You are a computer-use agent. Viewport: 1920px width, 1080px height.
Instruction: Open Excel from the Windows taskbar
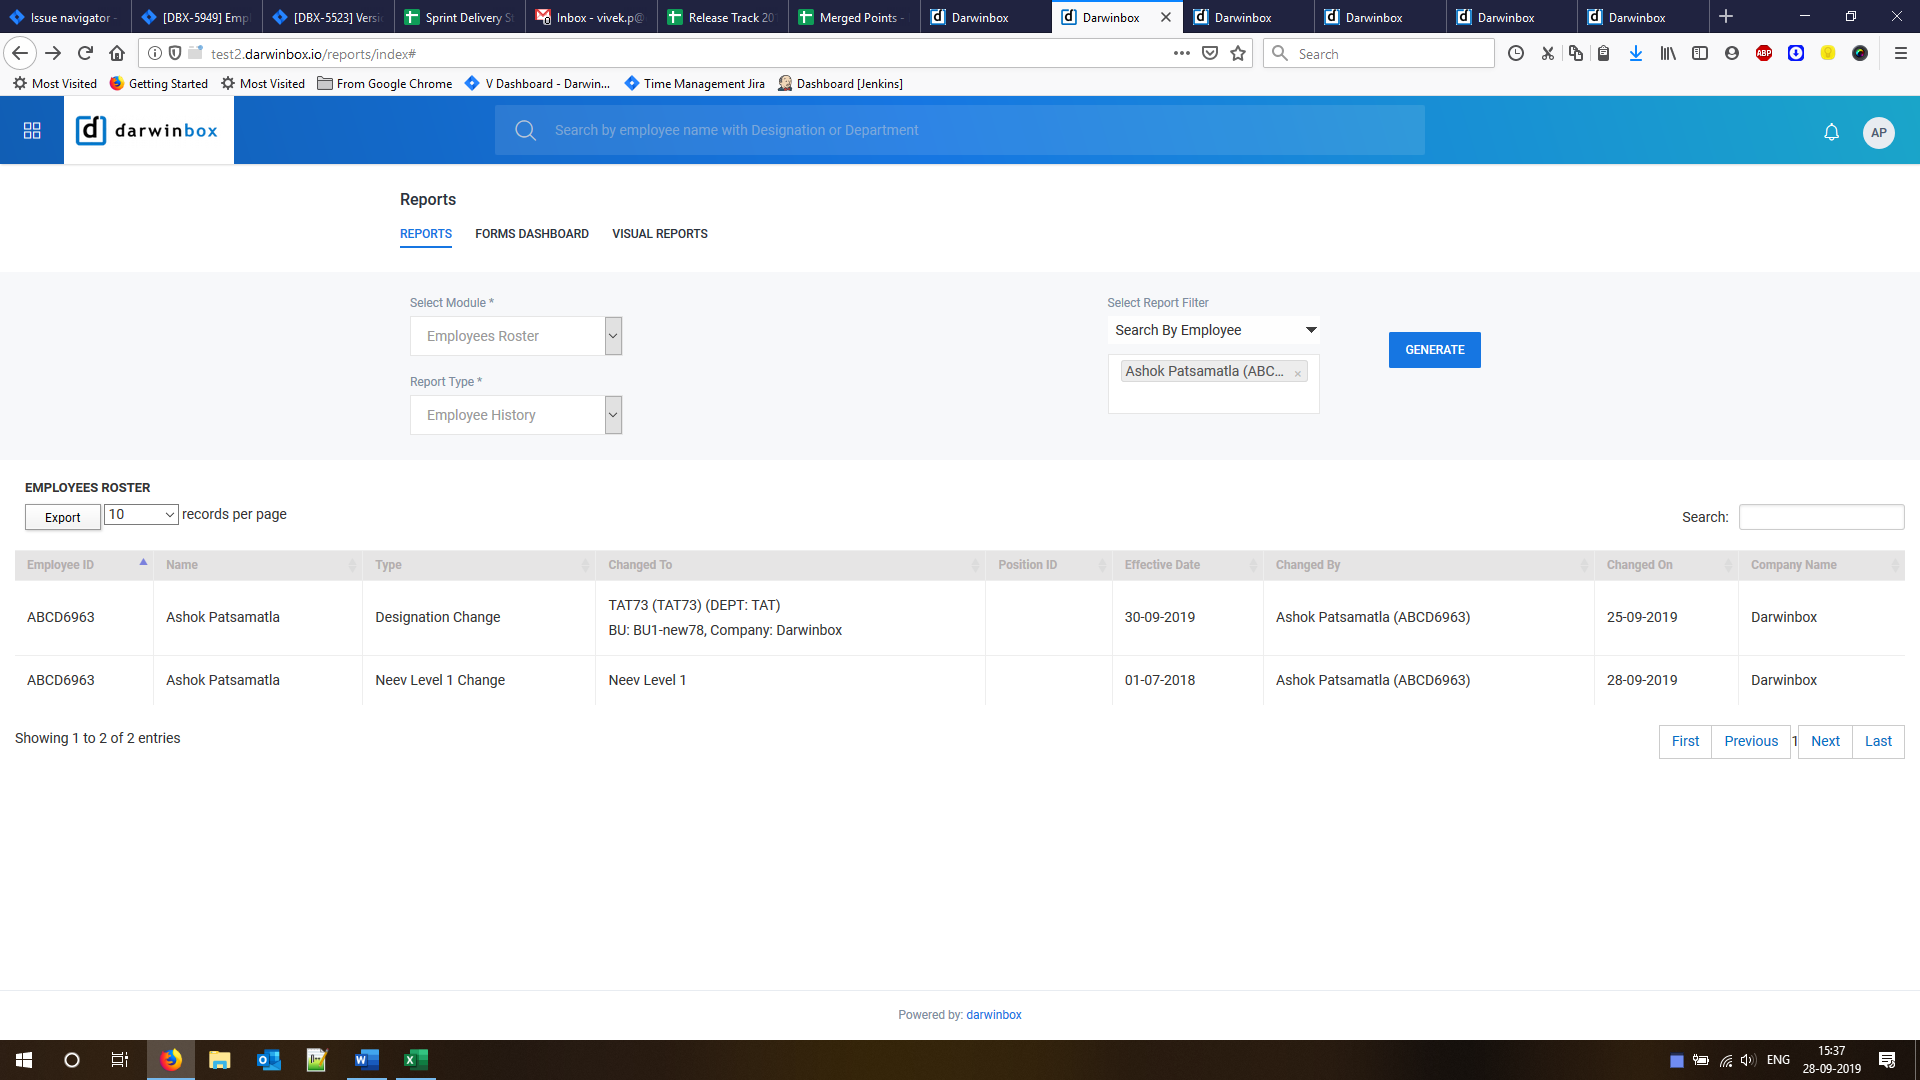point(415,1060)
